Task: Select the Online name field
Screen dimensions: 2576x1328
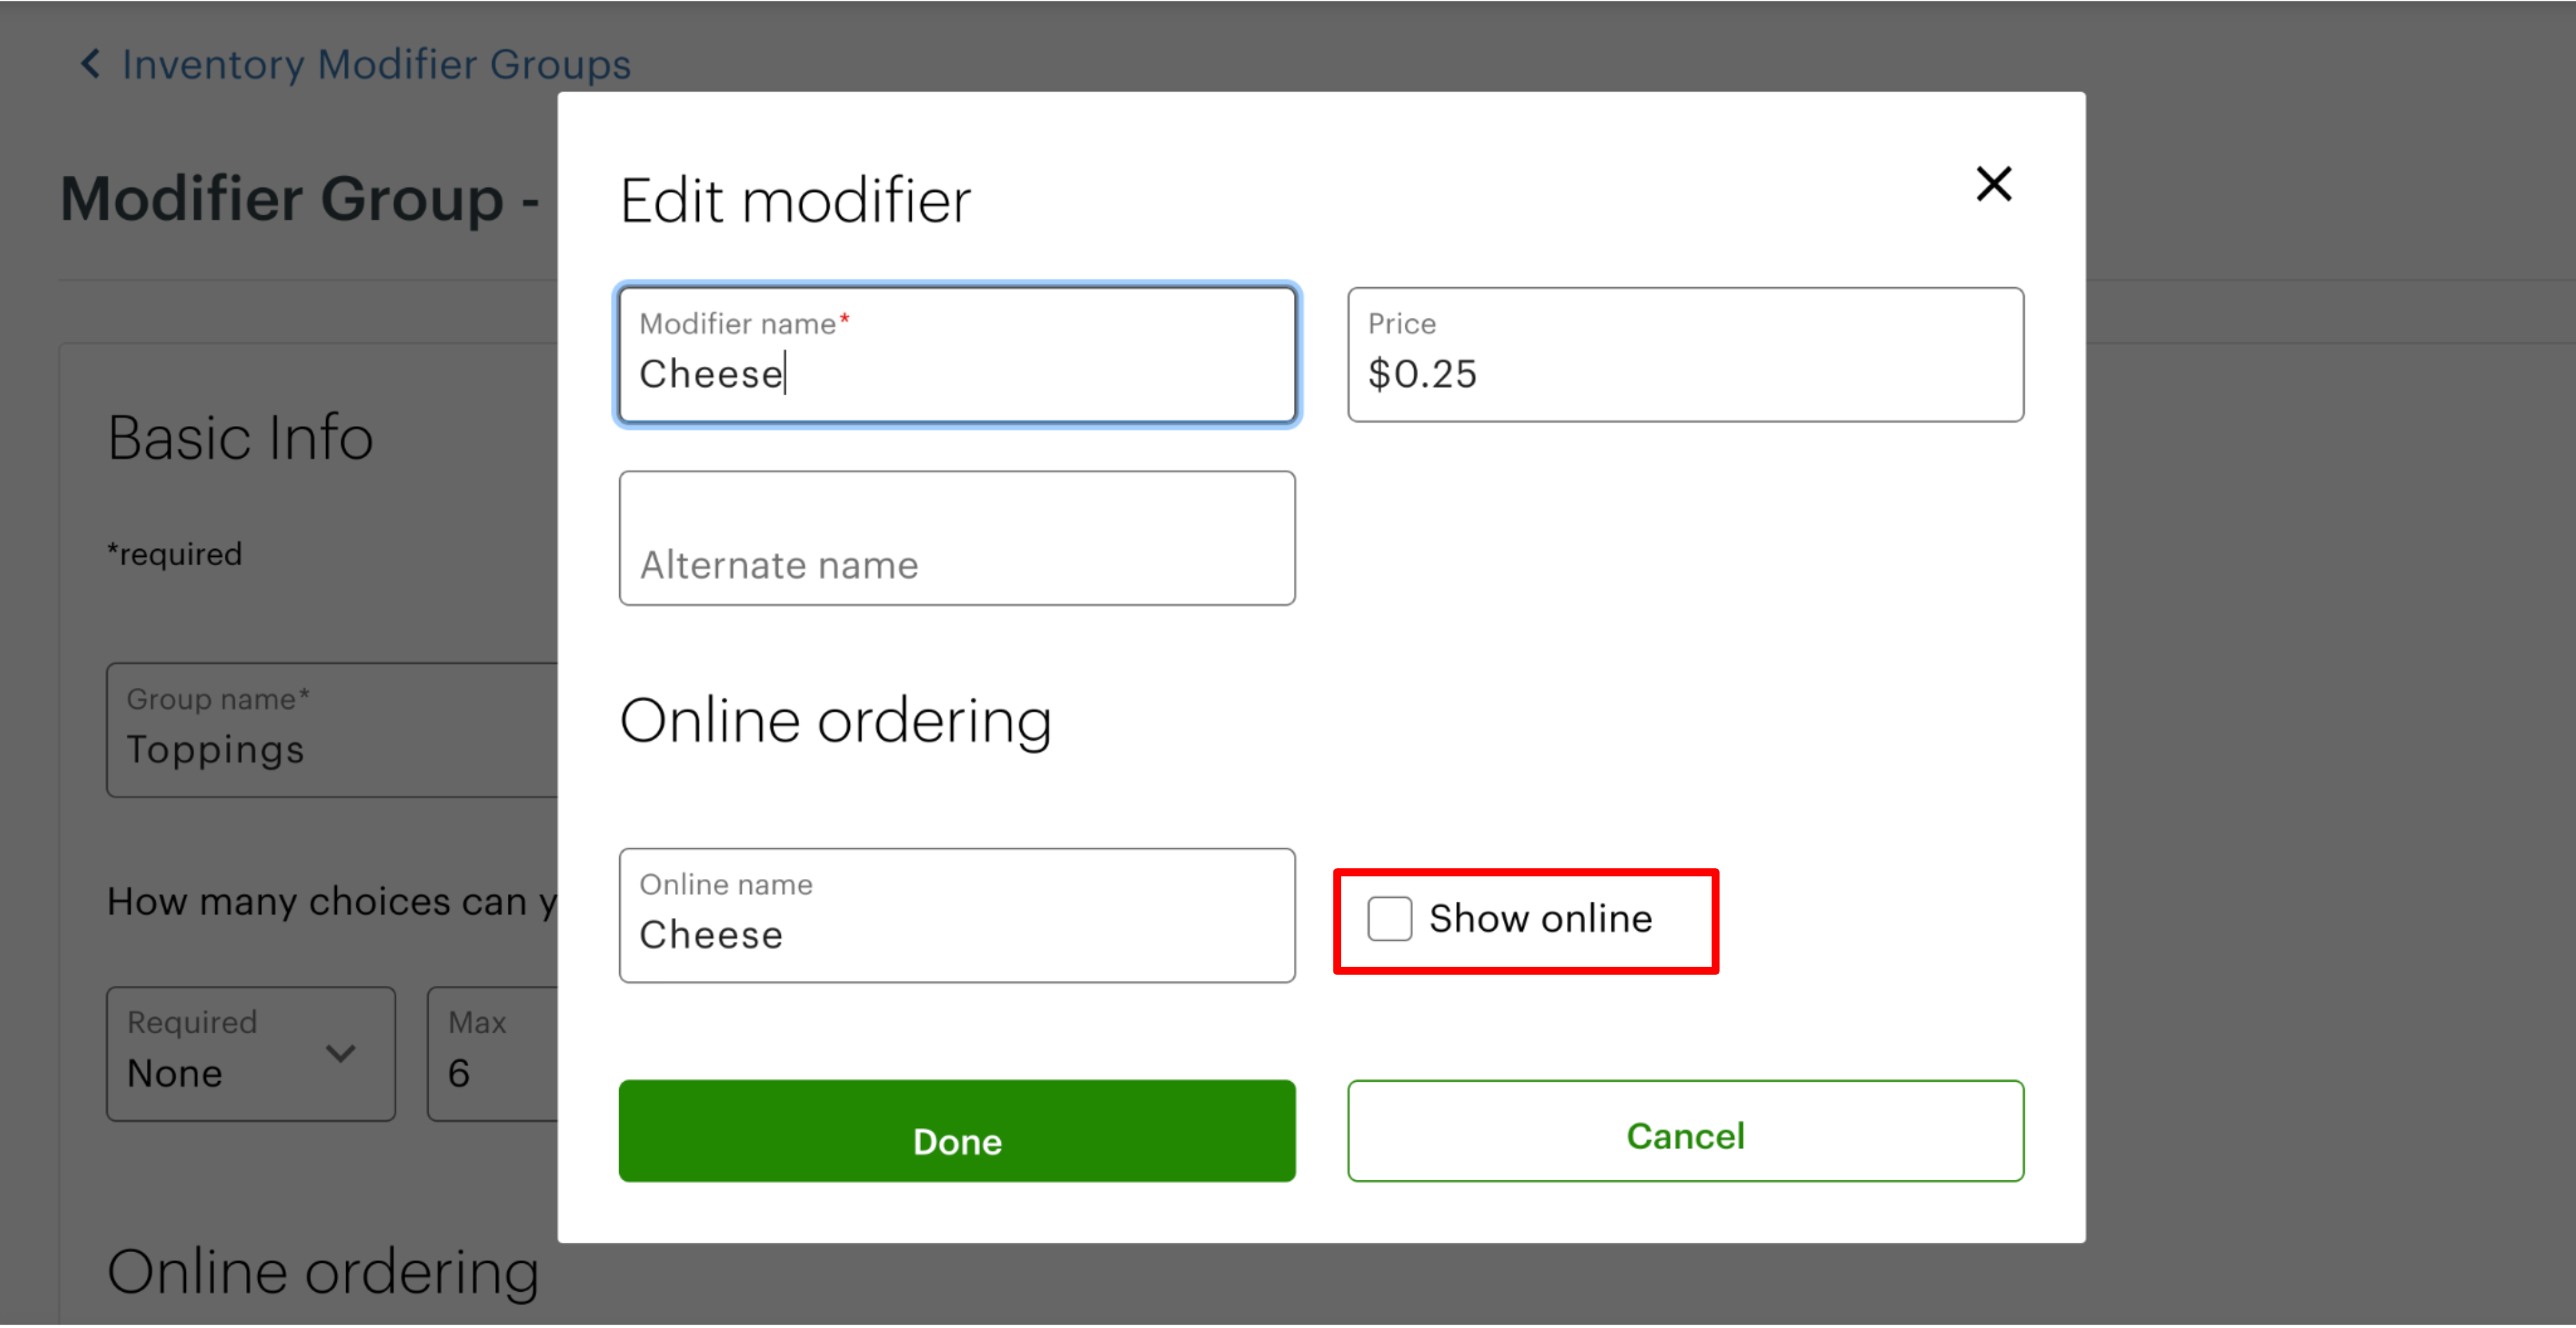Action: 957,916
